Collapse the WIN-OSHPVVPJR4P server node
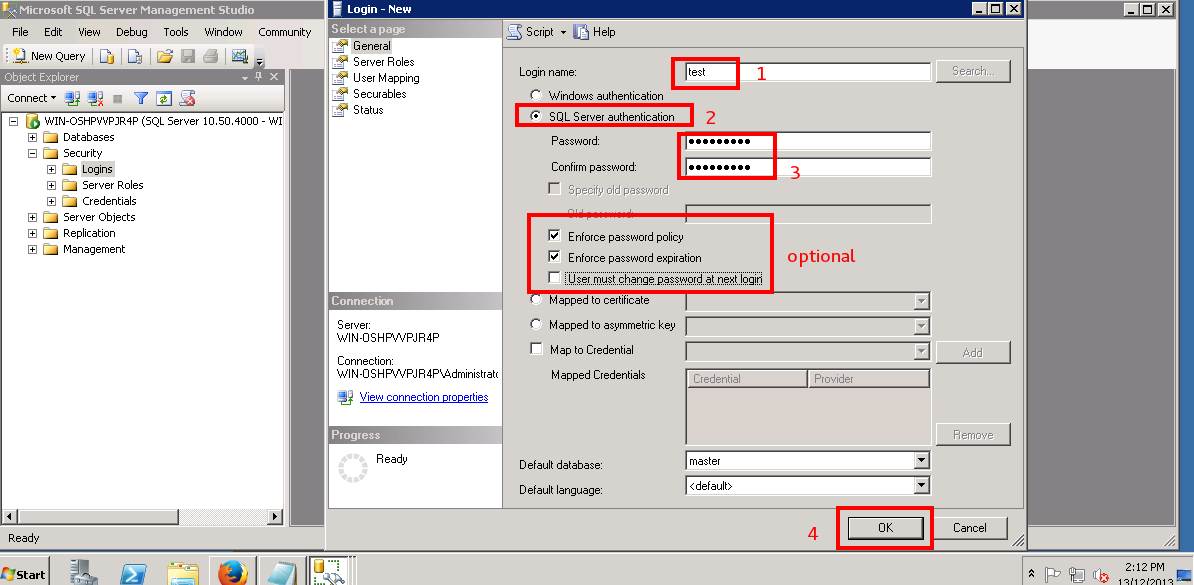Screen dimensions: 1194x585 13,121
